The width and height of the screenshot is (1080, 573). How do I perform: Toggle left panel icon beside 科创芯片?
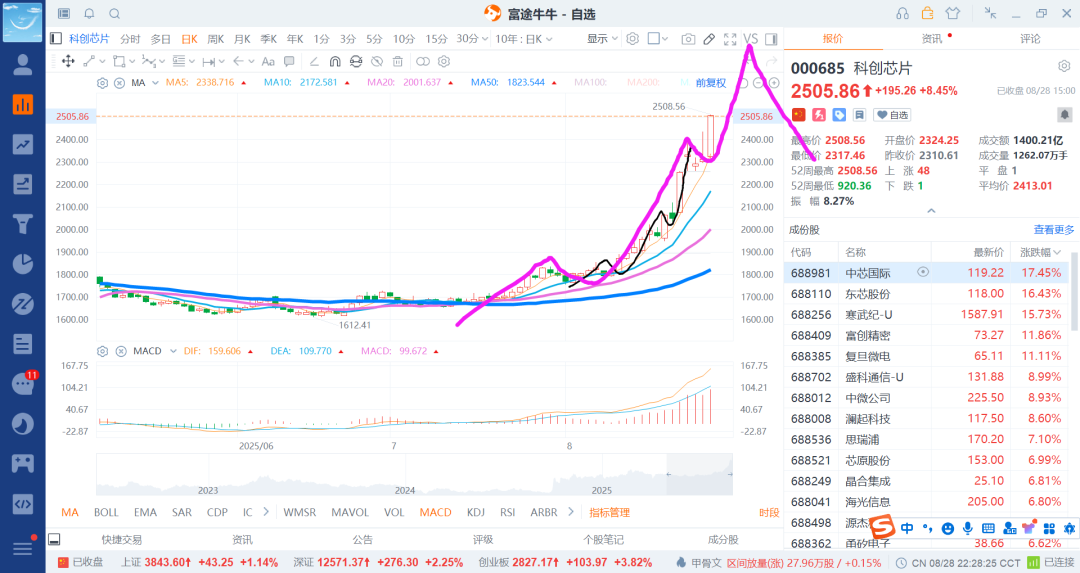click(x=56, y=39)
